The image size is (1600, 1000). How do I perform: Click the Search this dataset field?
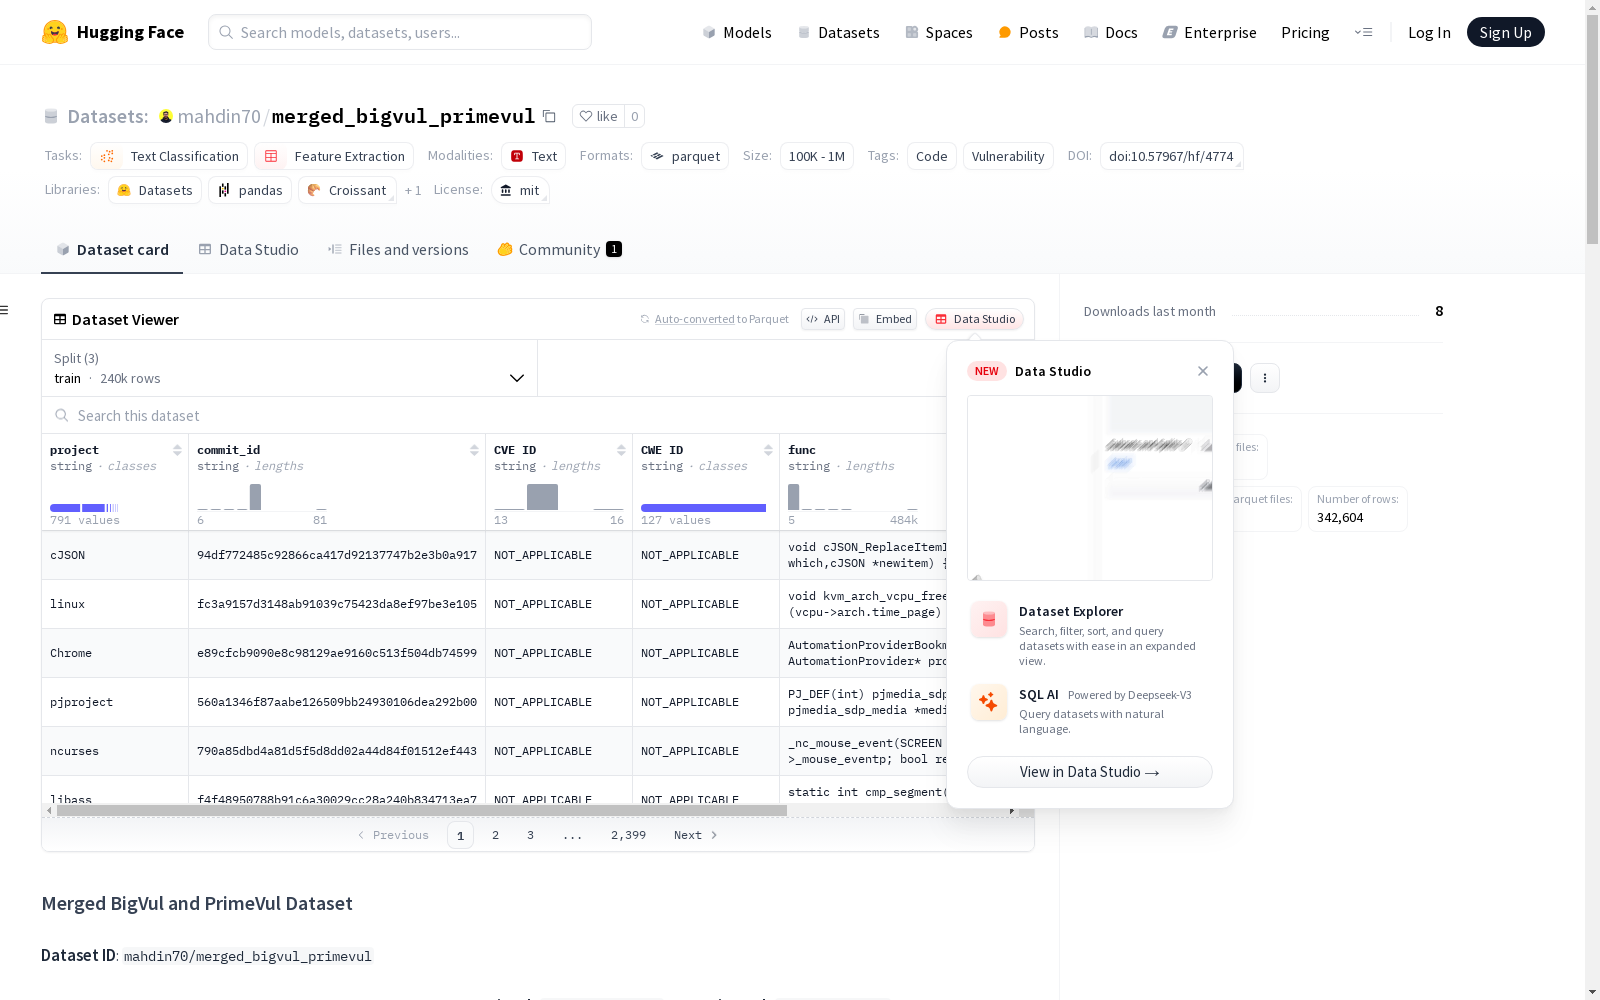point(494,415)
